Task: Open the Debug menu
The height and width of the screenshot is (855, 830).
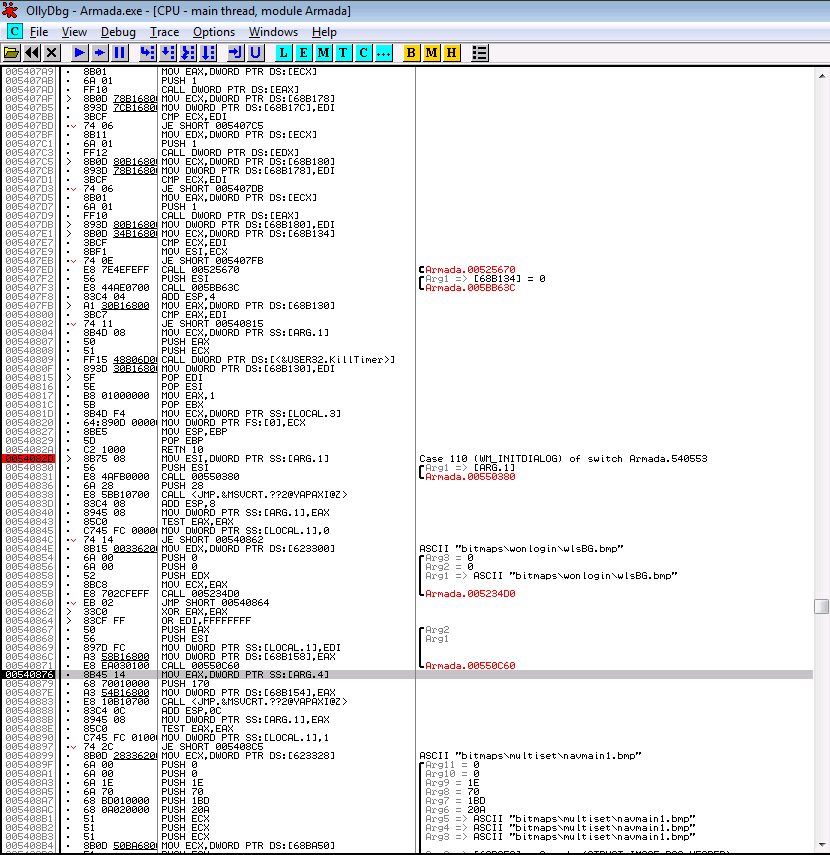Action: click(x=118, y=32)
